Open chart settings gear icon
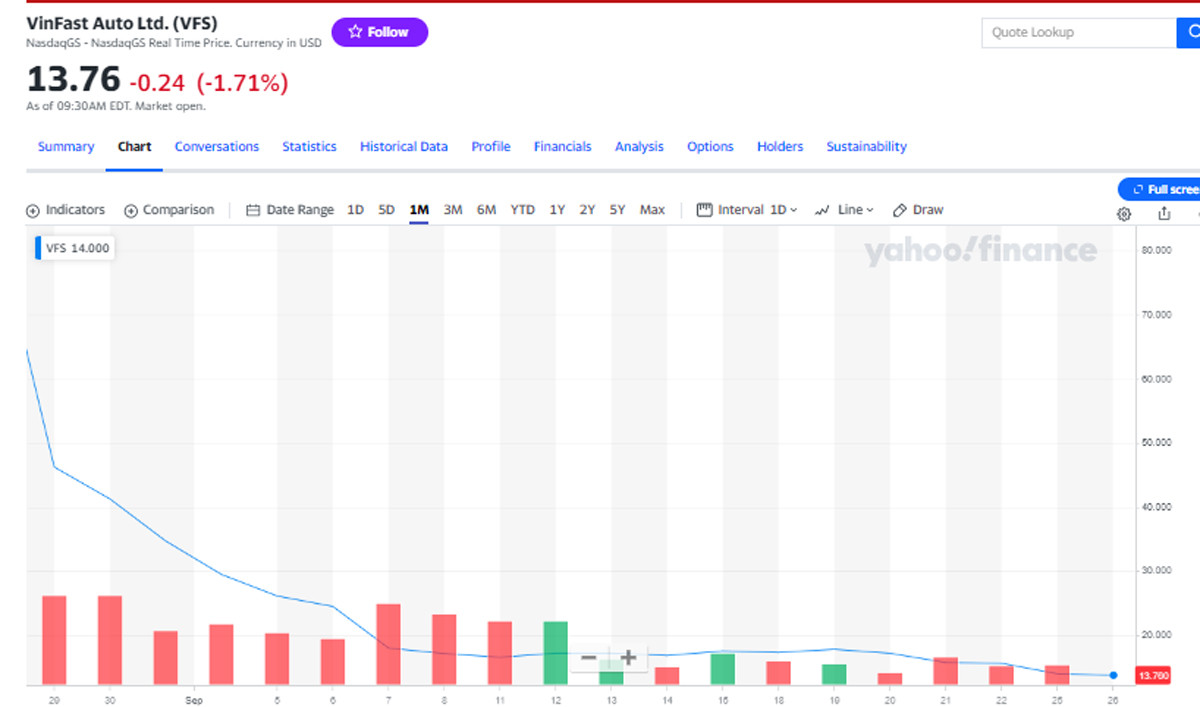The width and height of the screenshot is (1200, 707). tap(1124, 214)
